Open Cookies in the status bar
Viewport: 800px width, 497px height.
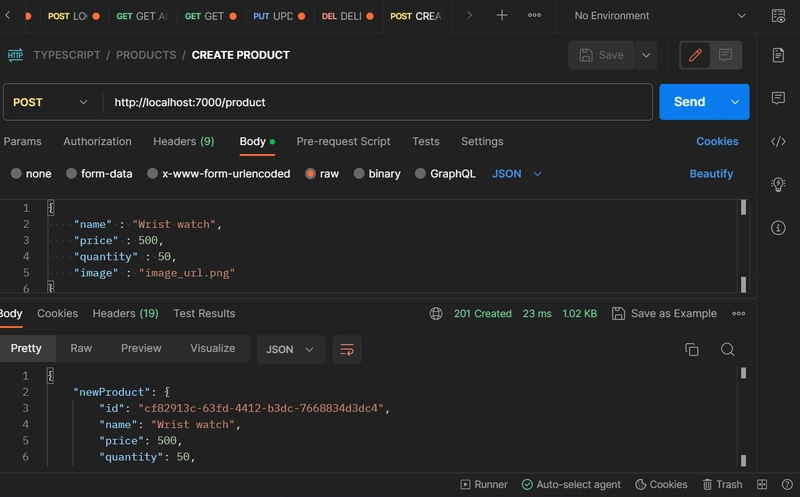point(661,484)
